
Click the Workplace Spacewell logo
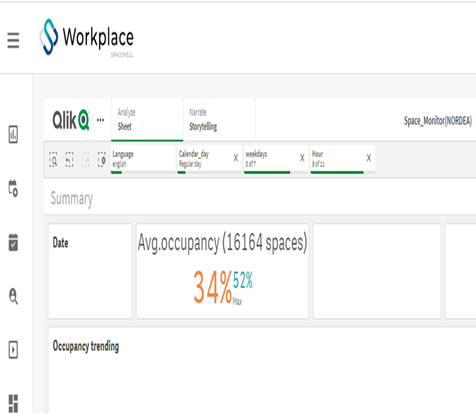87,38
